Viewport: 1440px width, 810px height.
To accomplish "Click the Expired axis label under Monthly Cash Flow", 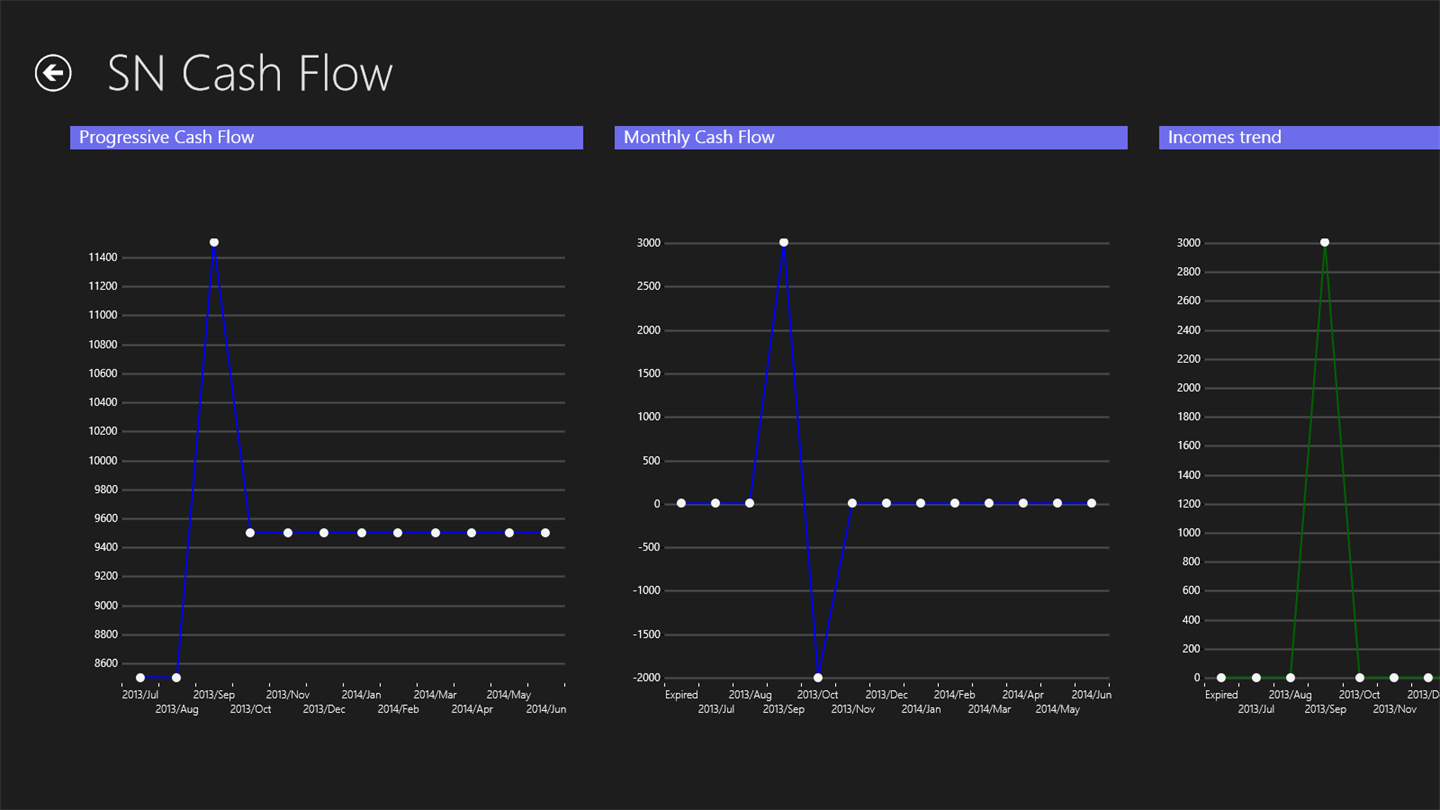I will point(681,695).
